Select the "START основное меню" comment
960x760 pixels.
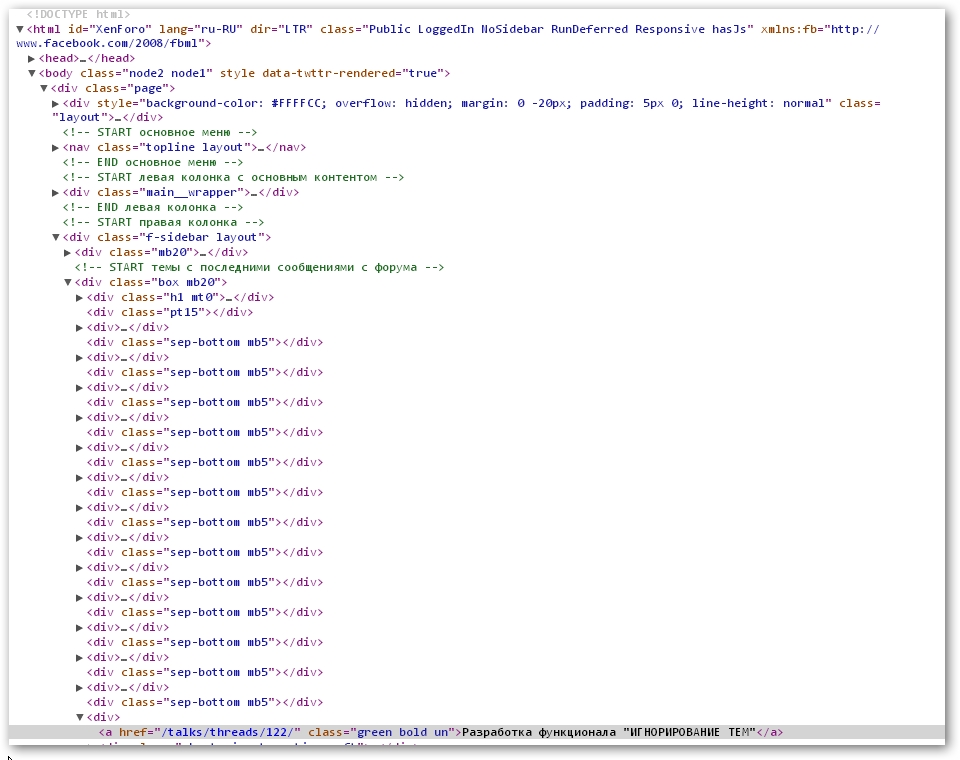point(160,133)
